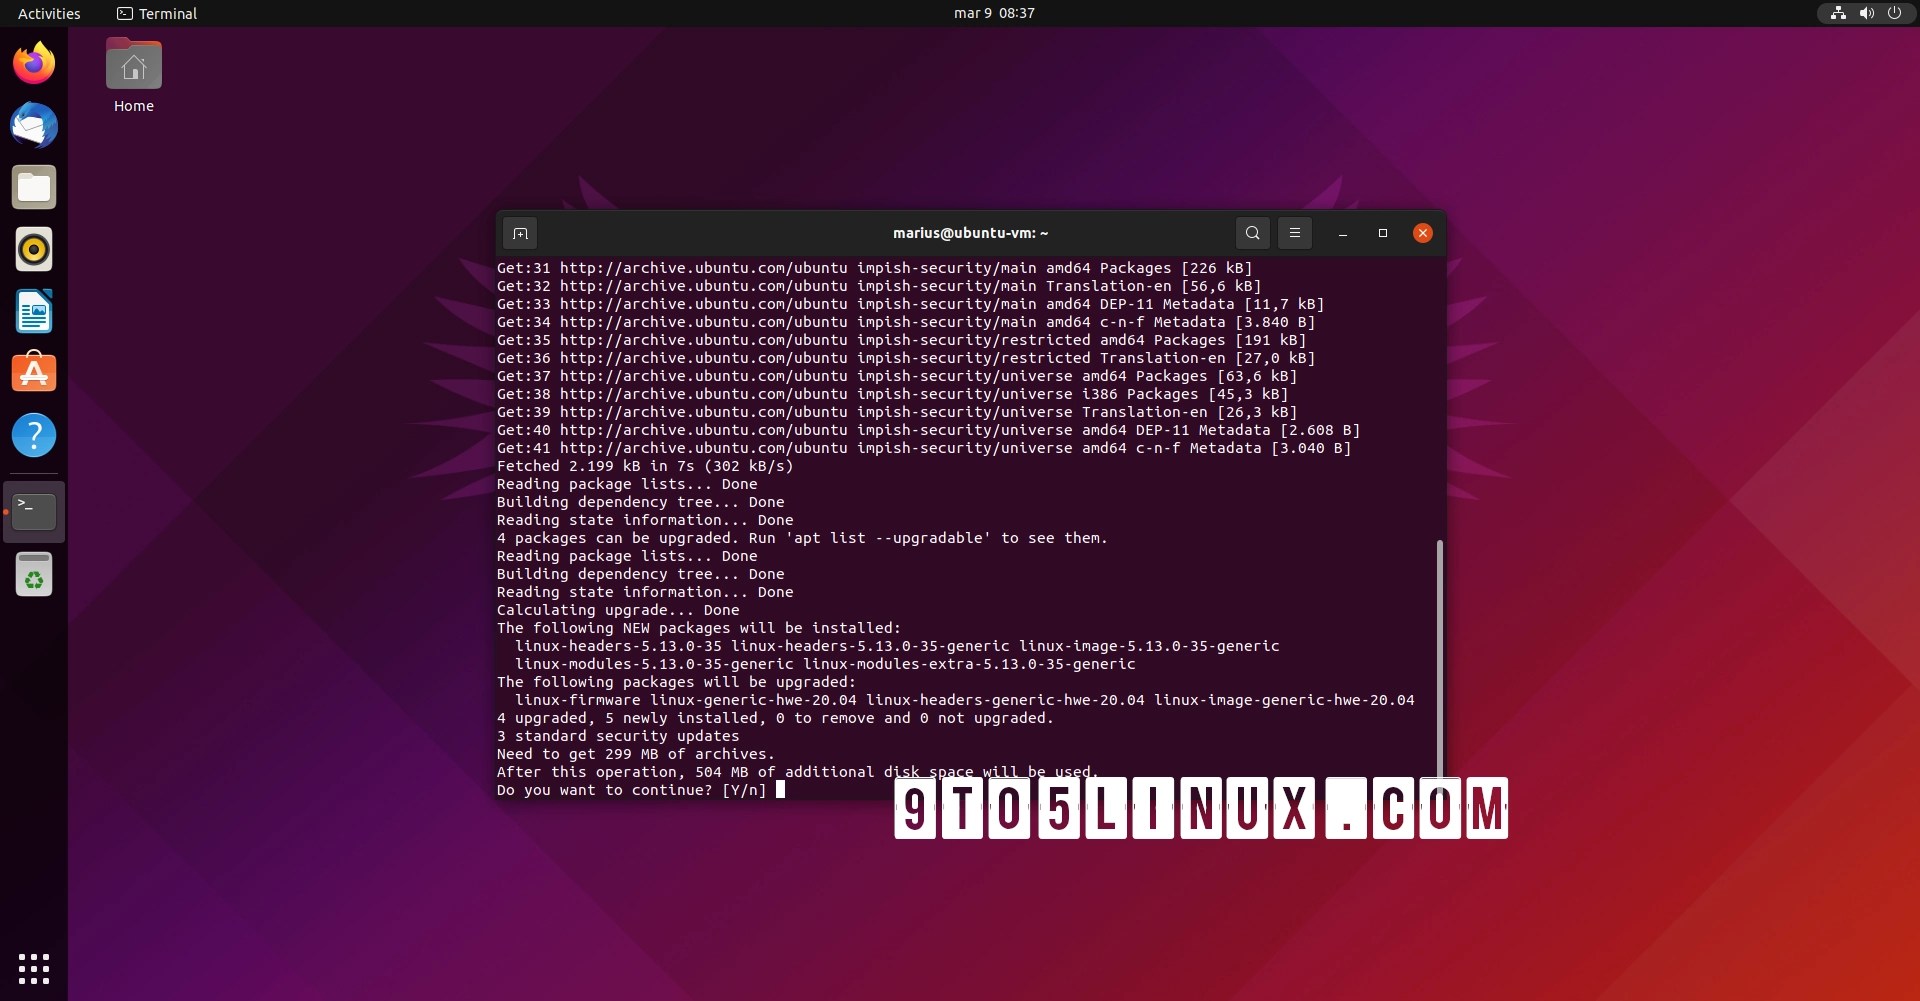Click the Get:41 c-n-f Metadata line

[x=924, y=448]
